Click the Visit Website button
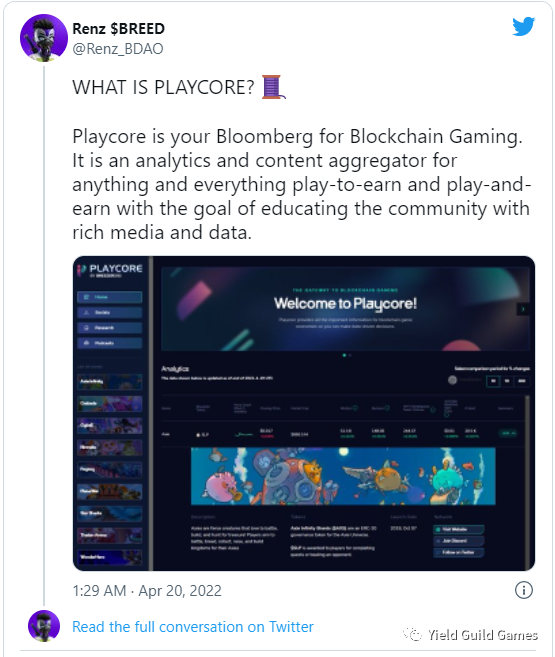The height and width of the screenshot is (657, 555). coord(459,529)
